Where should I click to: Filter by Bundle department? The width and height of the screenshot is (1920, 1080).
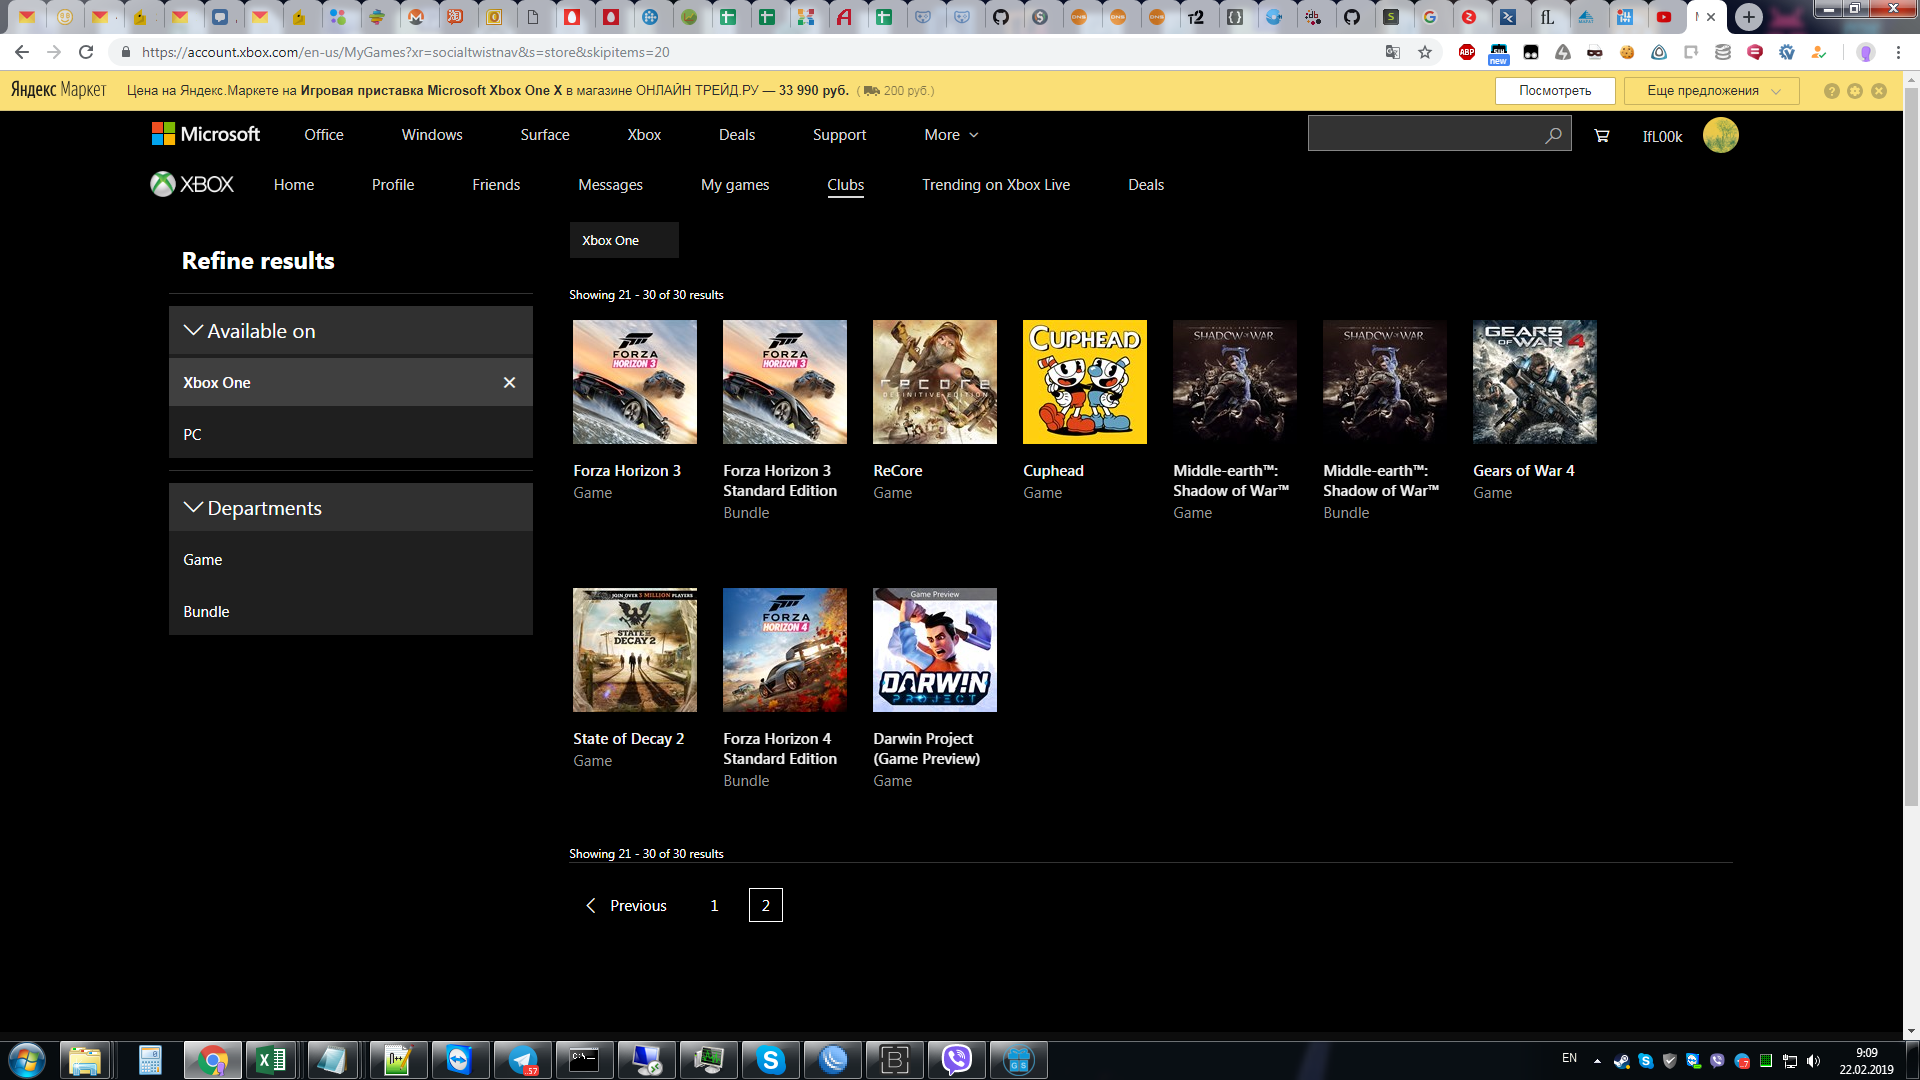pyautogui.click(x=351, y=611)
